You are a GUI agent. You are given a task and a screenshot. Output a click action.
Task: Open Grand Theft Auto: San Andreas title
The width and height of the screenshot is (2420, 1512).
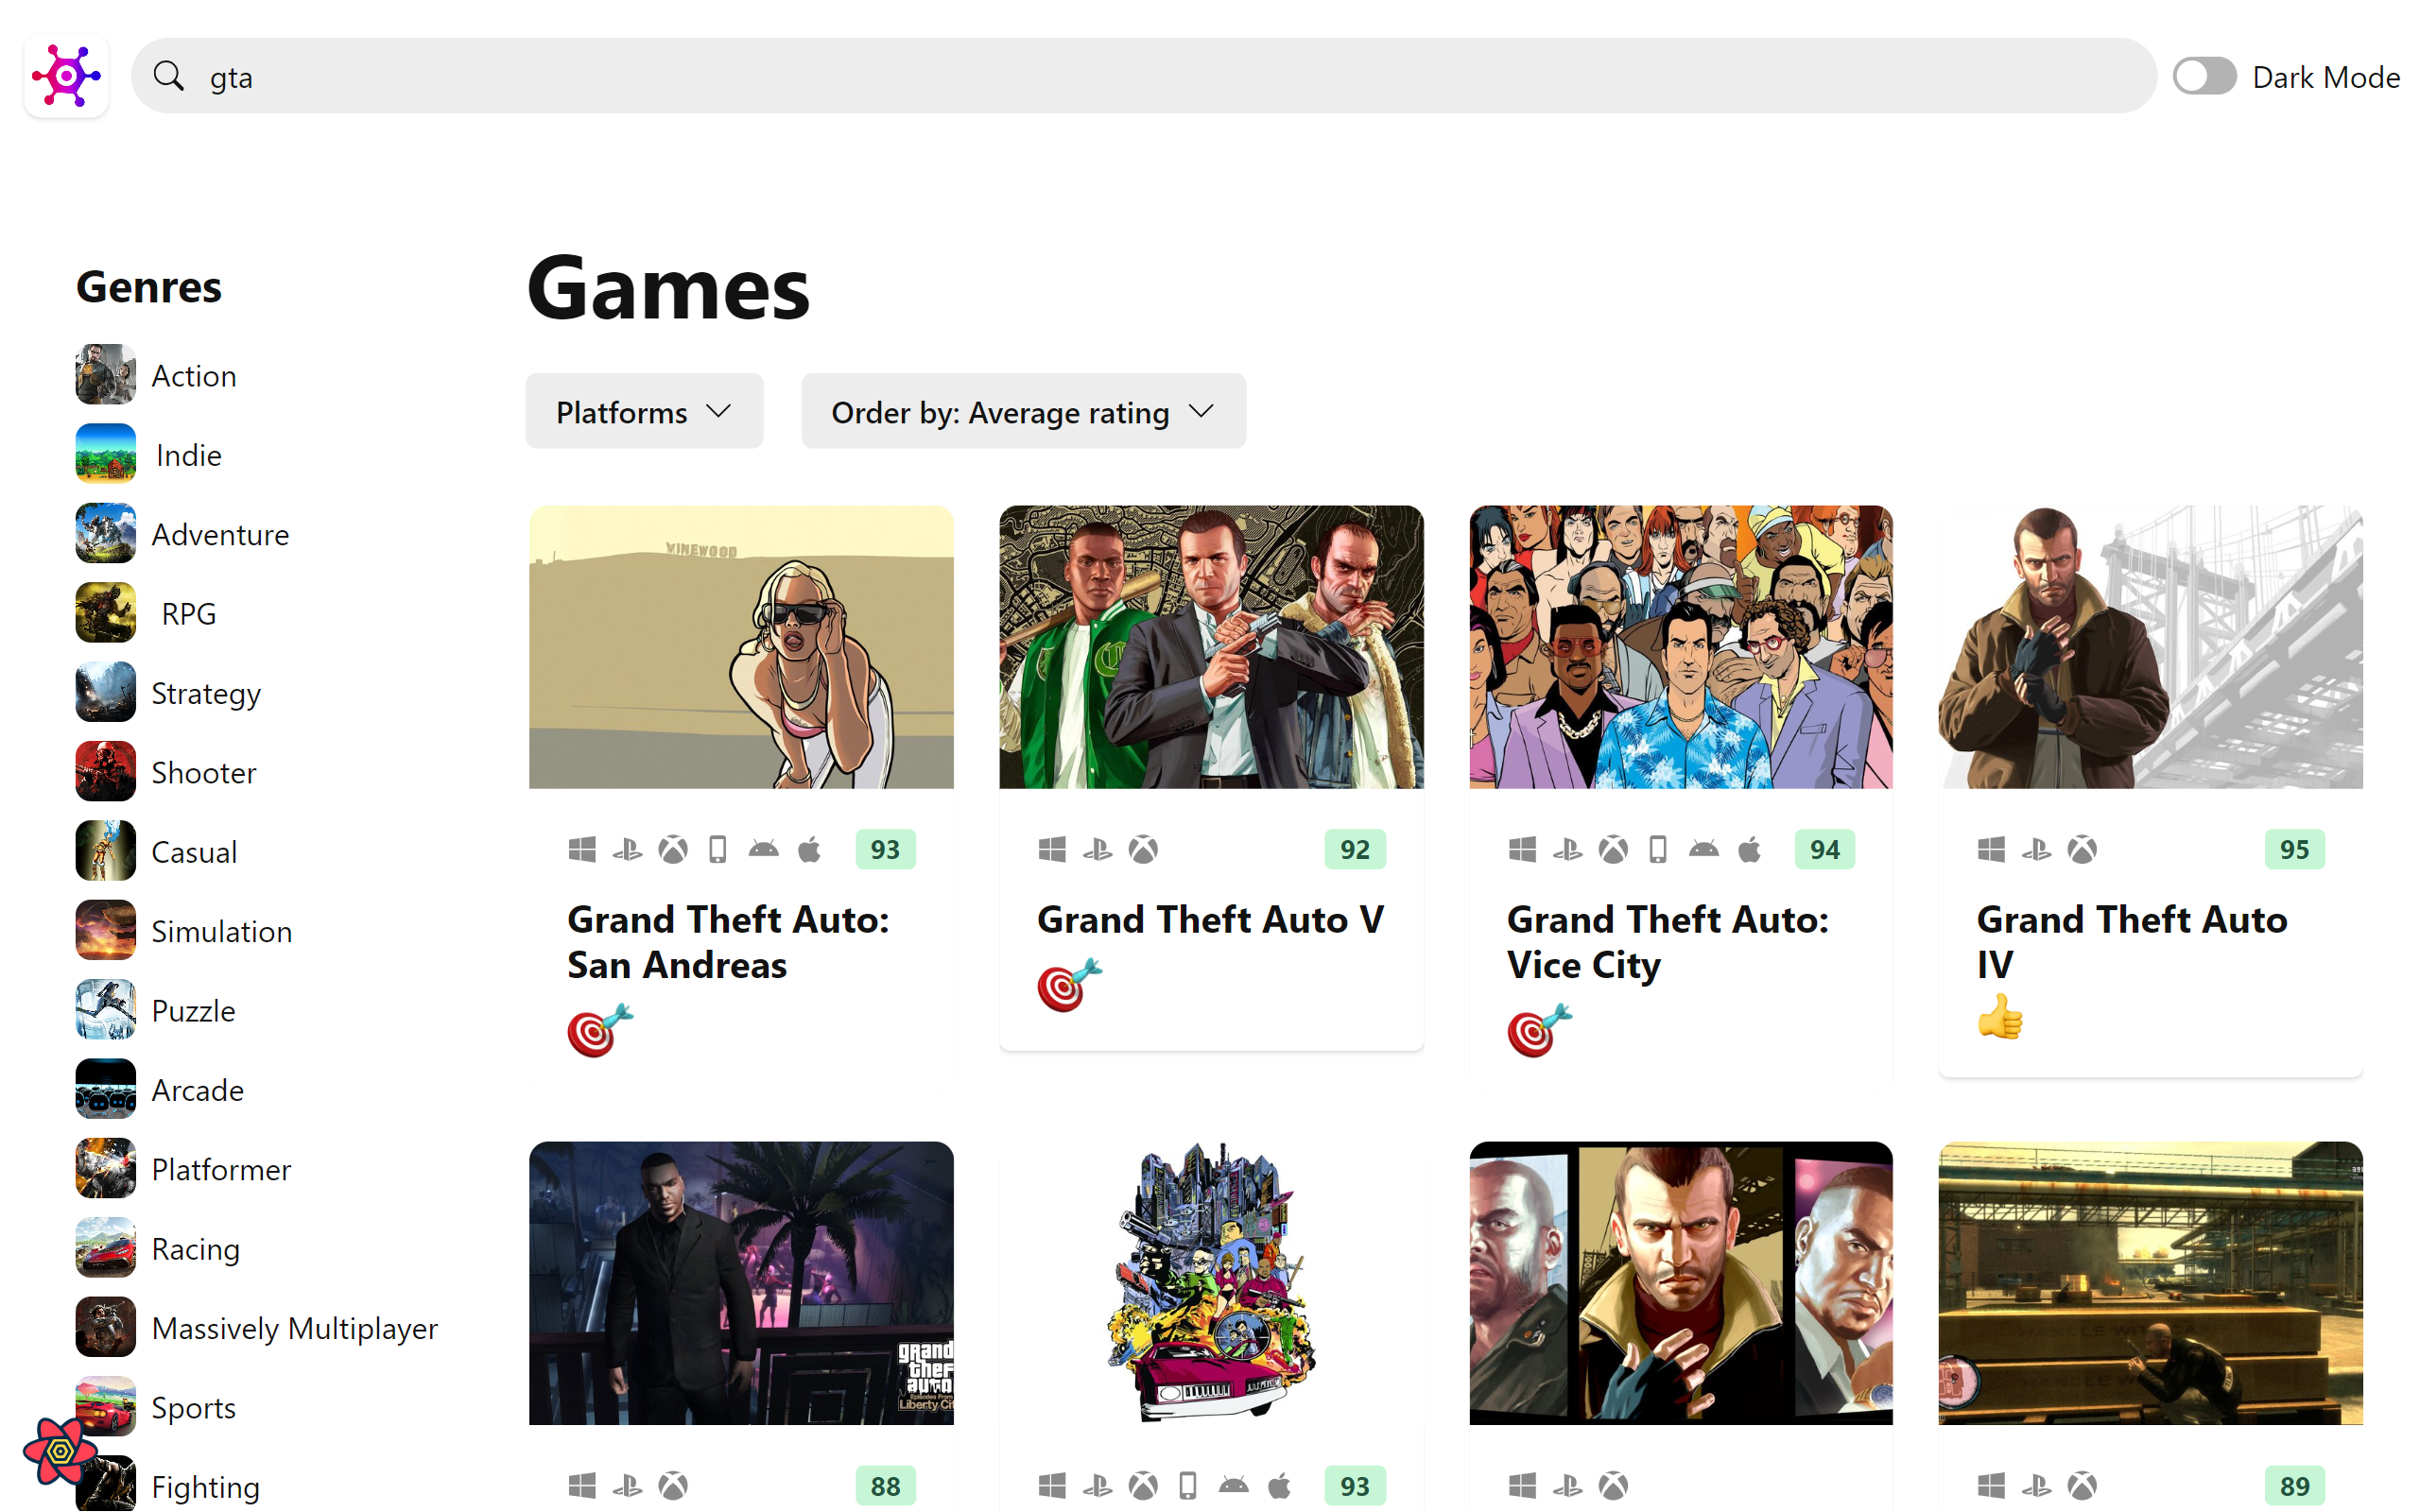[728, 942]
